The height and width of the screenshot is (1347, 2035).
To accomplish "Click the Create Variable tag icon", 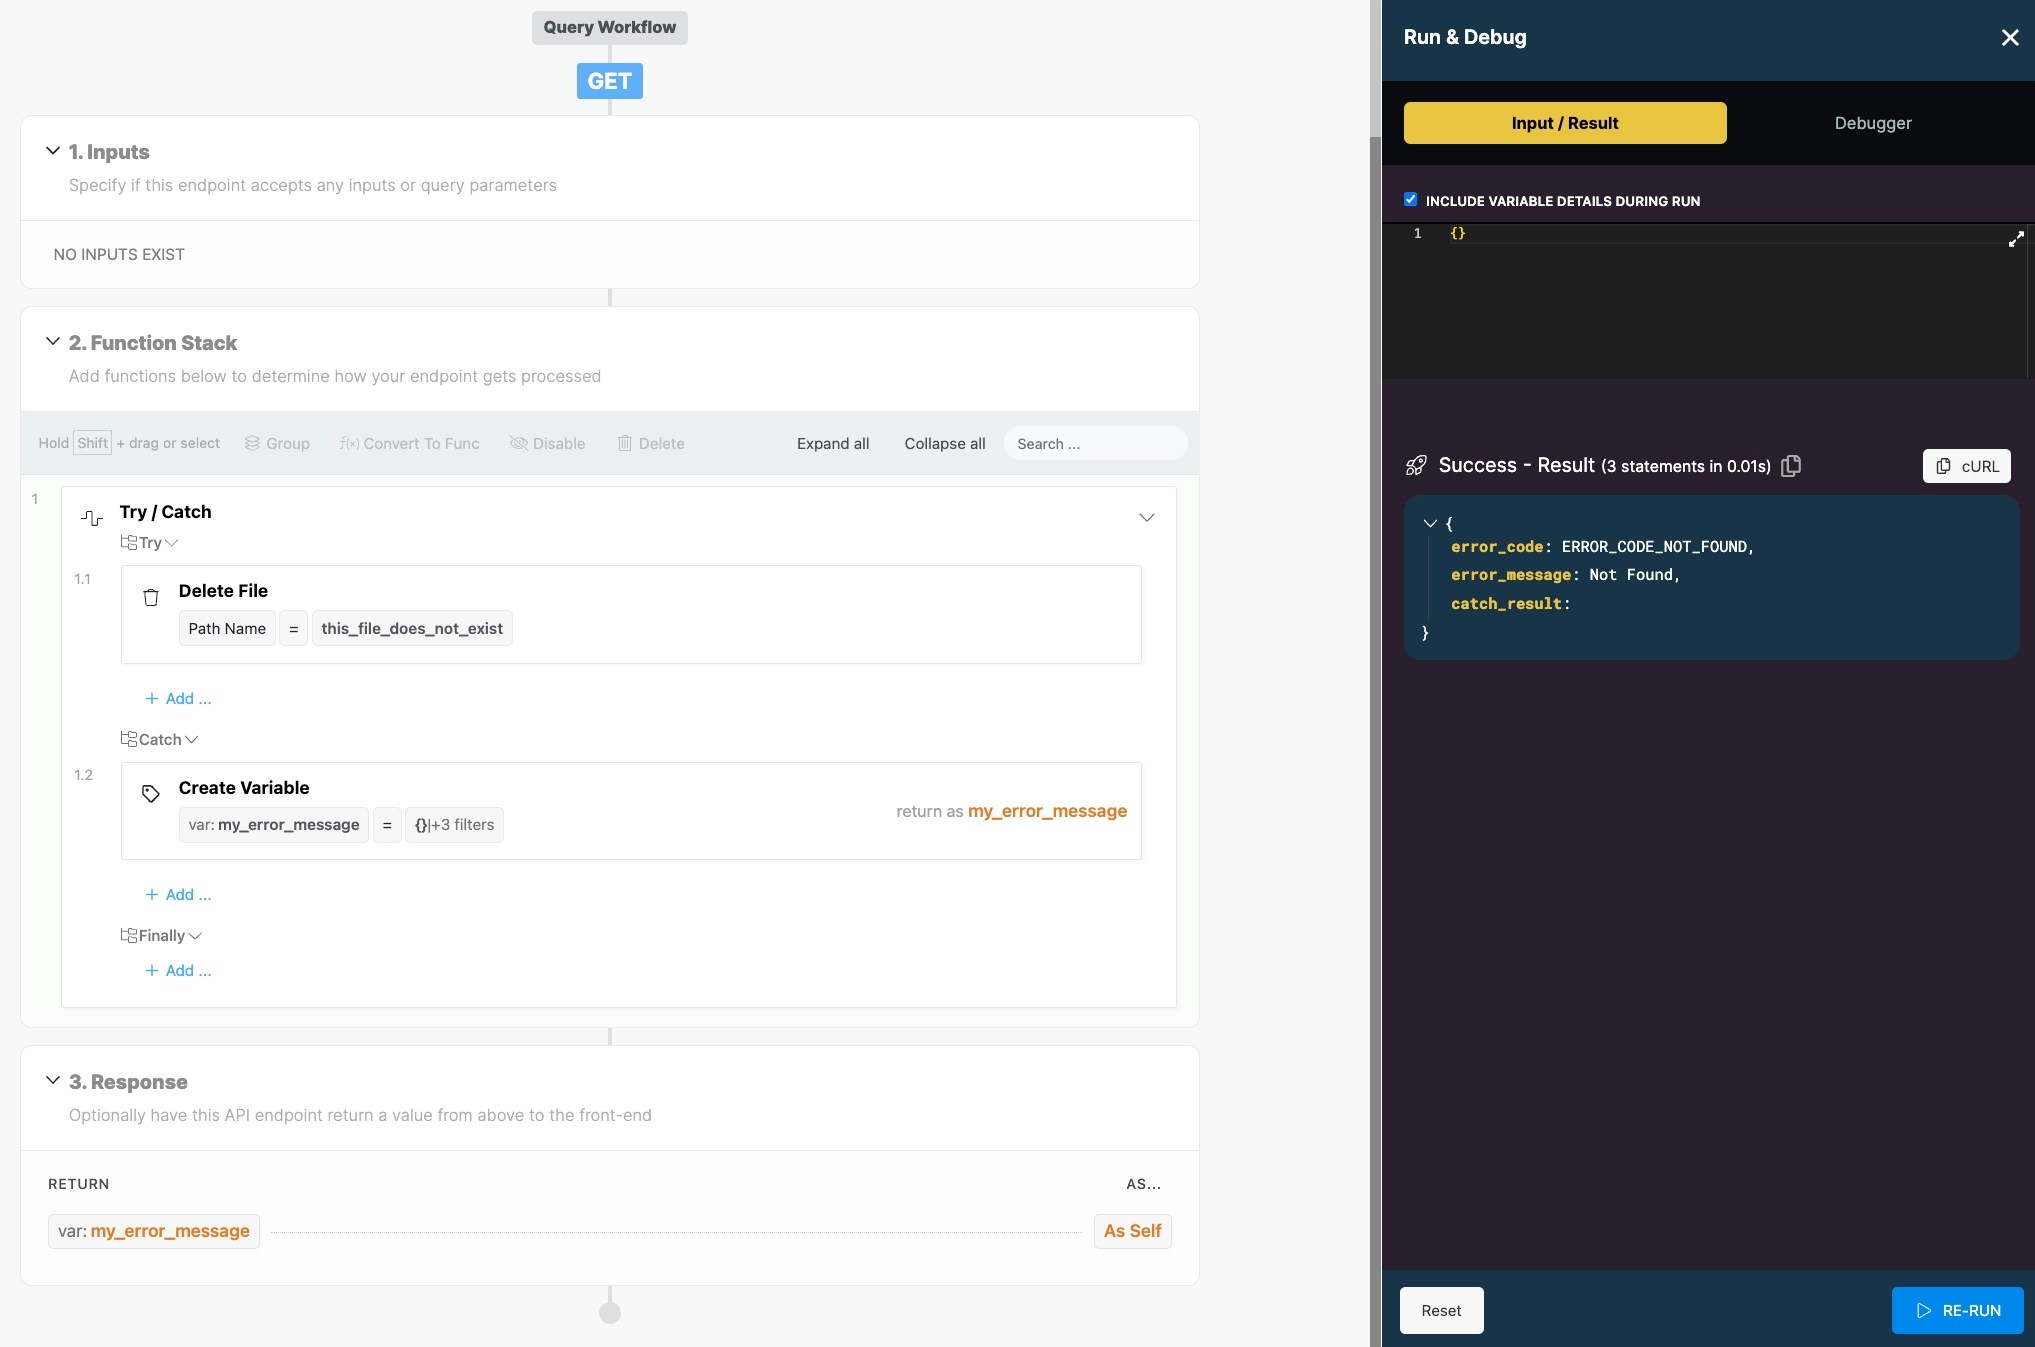I will [151, 794].
